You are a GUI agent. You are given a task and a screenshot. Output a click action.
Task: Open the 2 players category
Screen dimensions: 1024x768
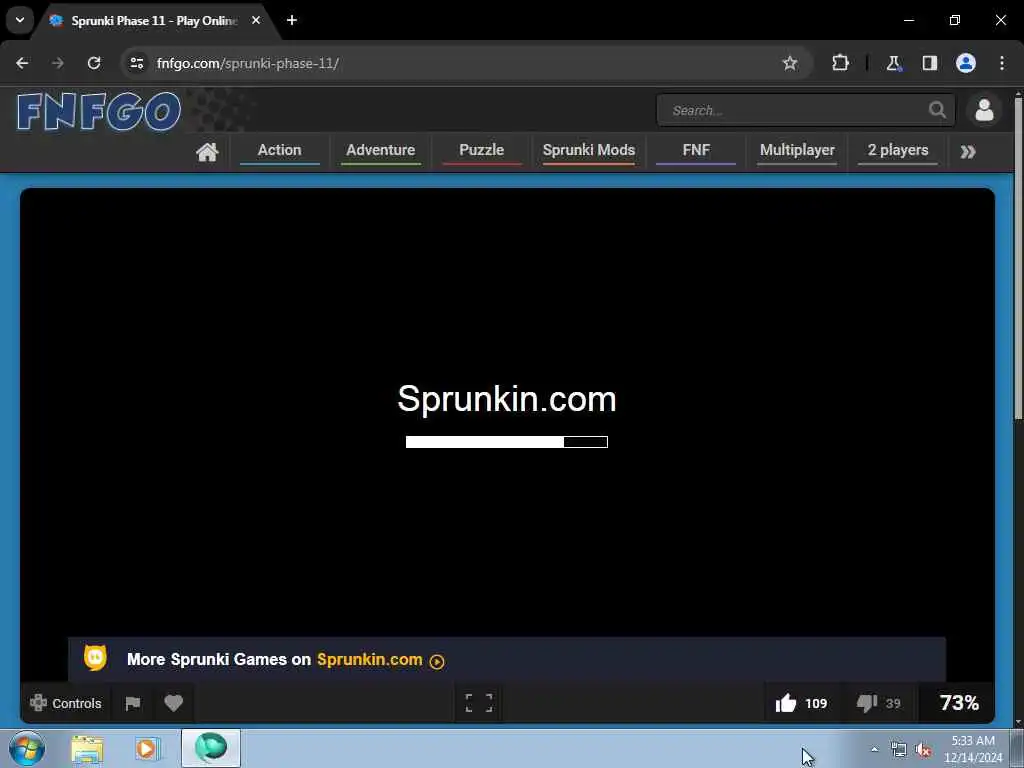[898, 150]
